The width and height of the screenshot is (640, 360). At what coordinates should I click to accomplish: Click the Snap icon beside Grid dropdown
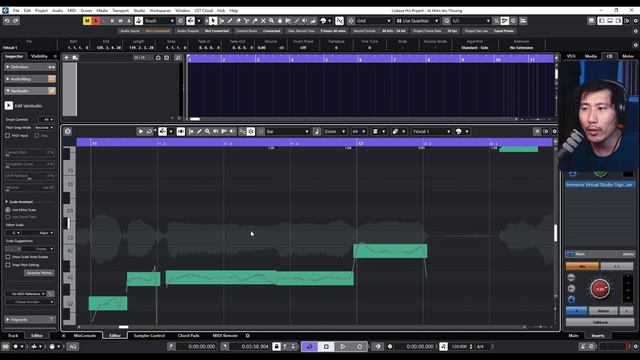pyautogui.click(x=351, y=21)
